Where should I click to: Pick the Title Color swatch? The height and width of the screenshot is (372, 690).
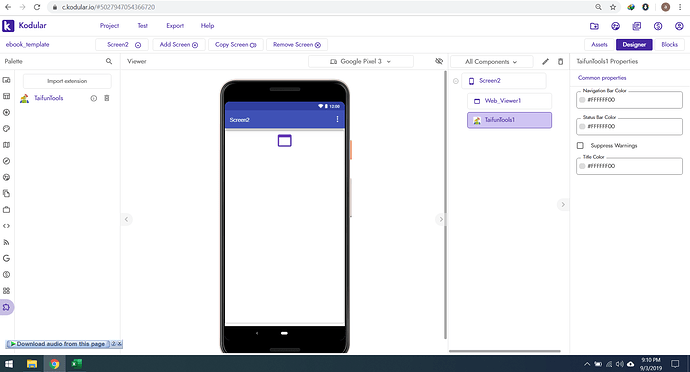coord(582,166)
